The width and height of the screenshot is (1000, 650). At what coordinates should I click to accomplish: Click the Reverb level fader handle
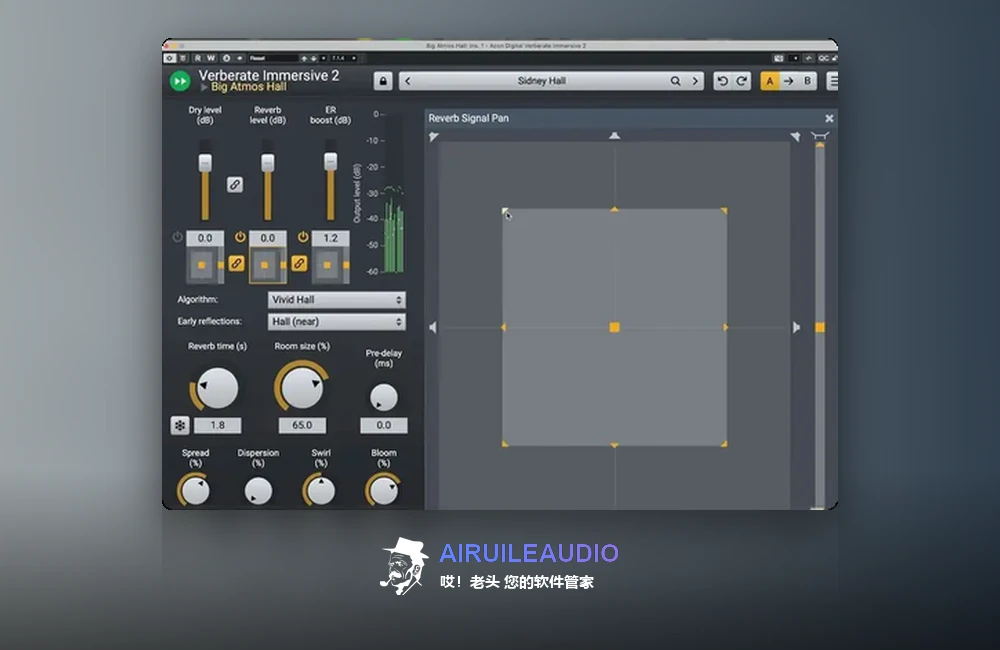(268, 162)
